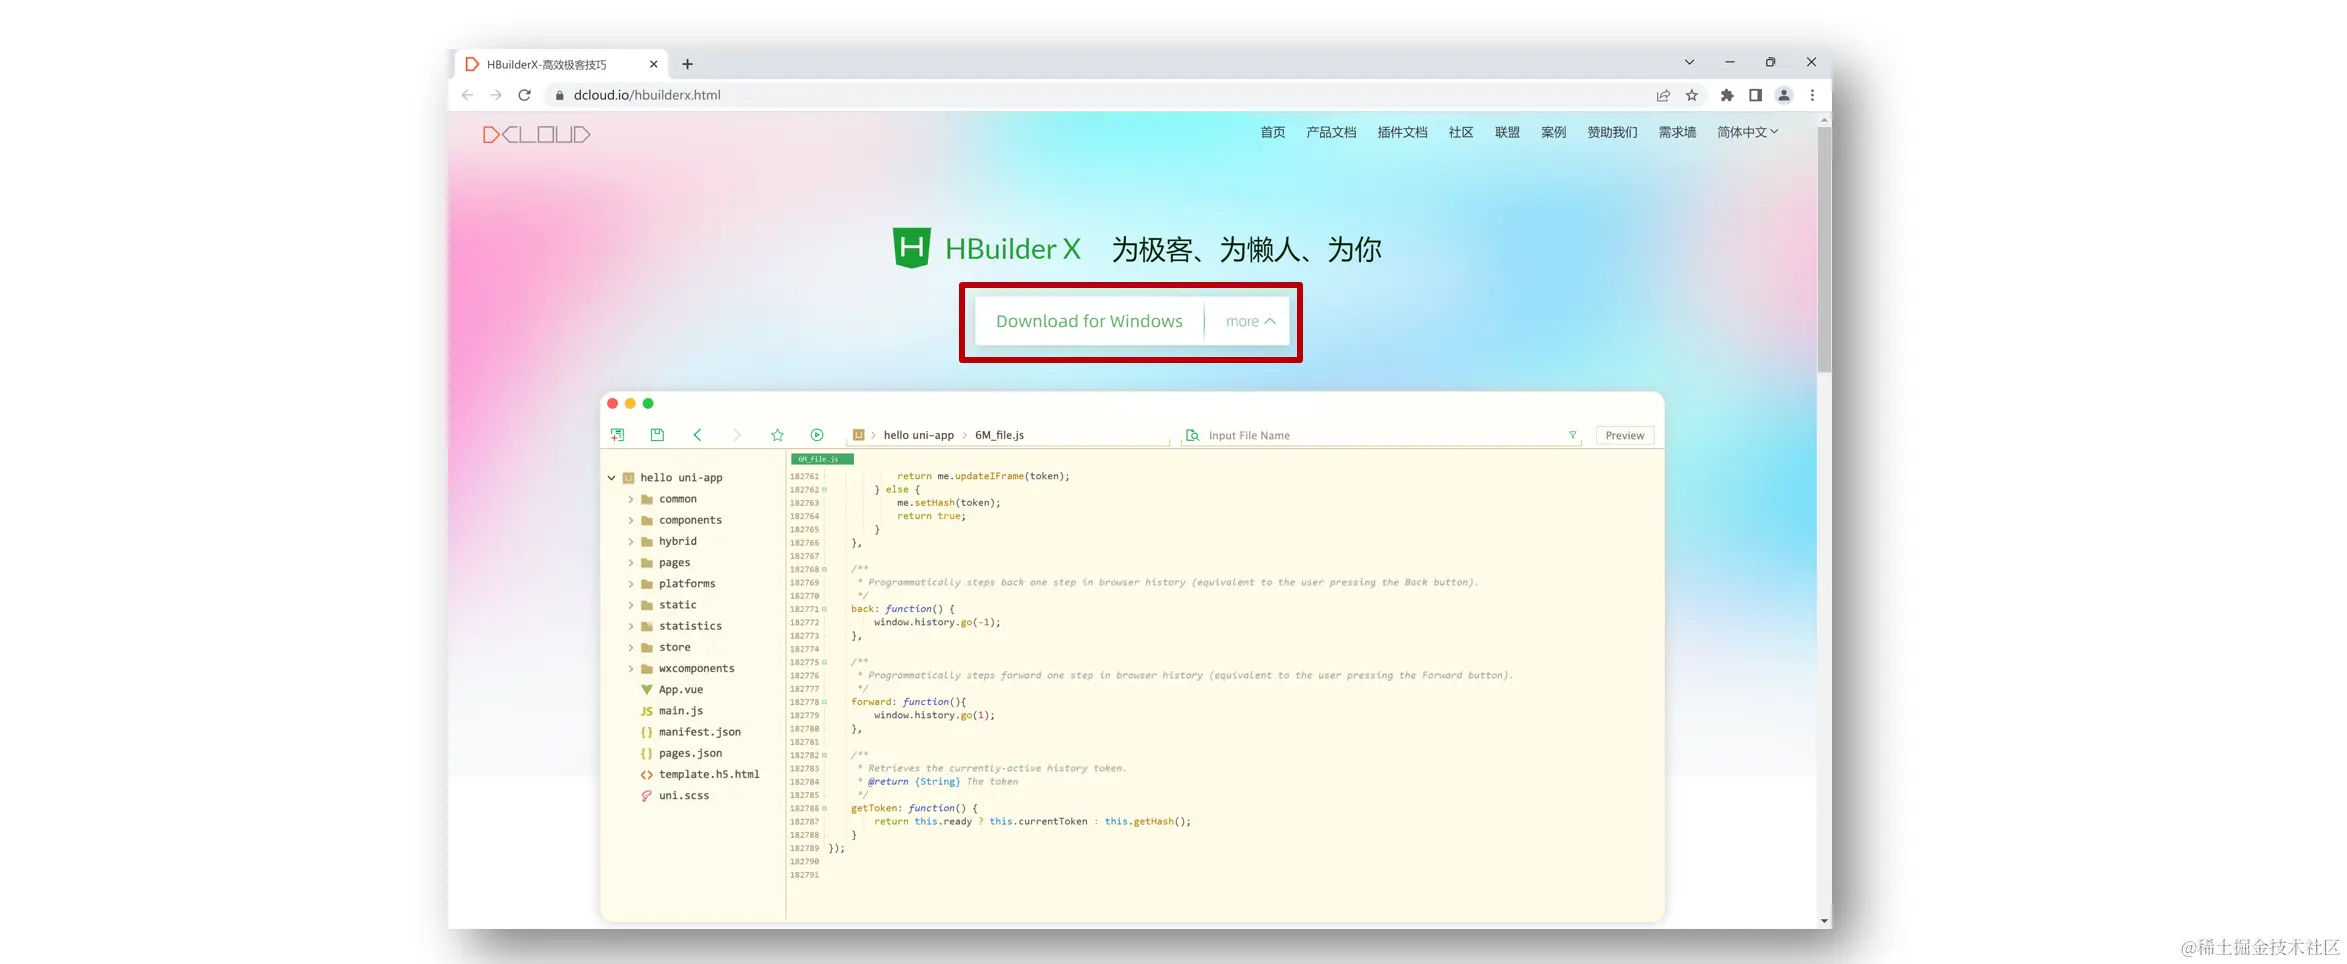
Task: Click the Preview button in the editor
Action: tap(1624, 435)
